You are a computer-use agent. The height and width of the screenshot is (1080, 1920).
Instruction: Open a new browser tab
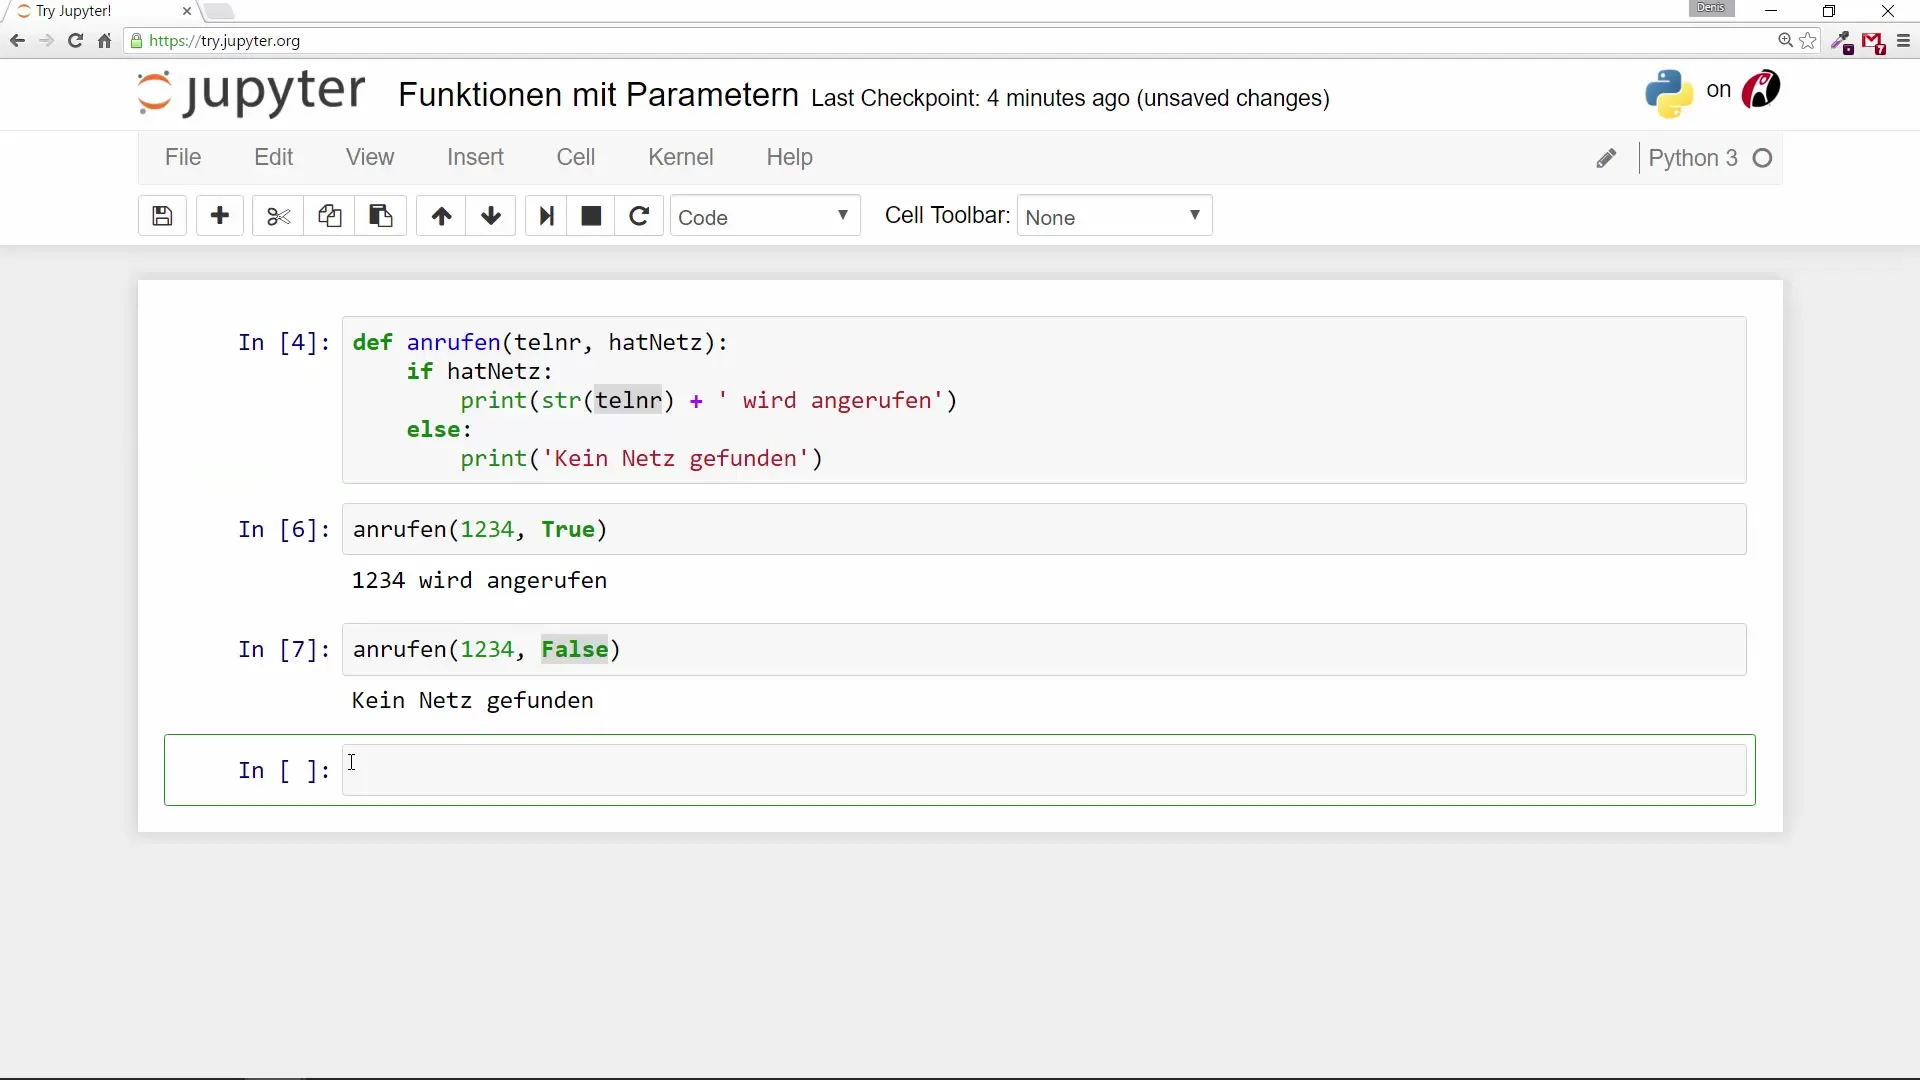point(219,12)
